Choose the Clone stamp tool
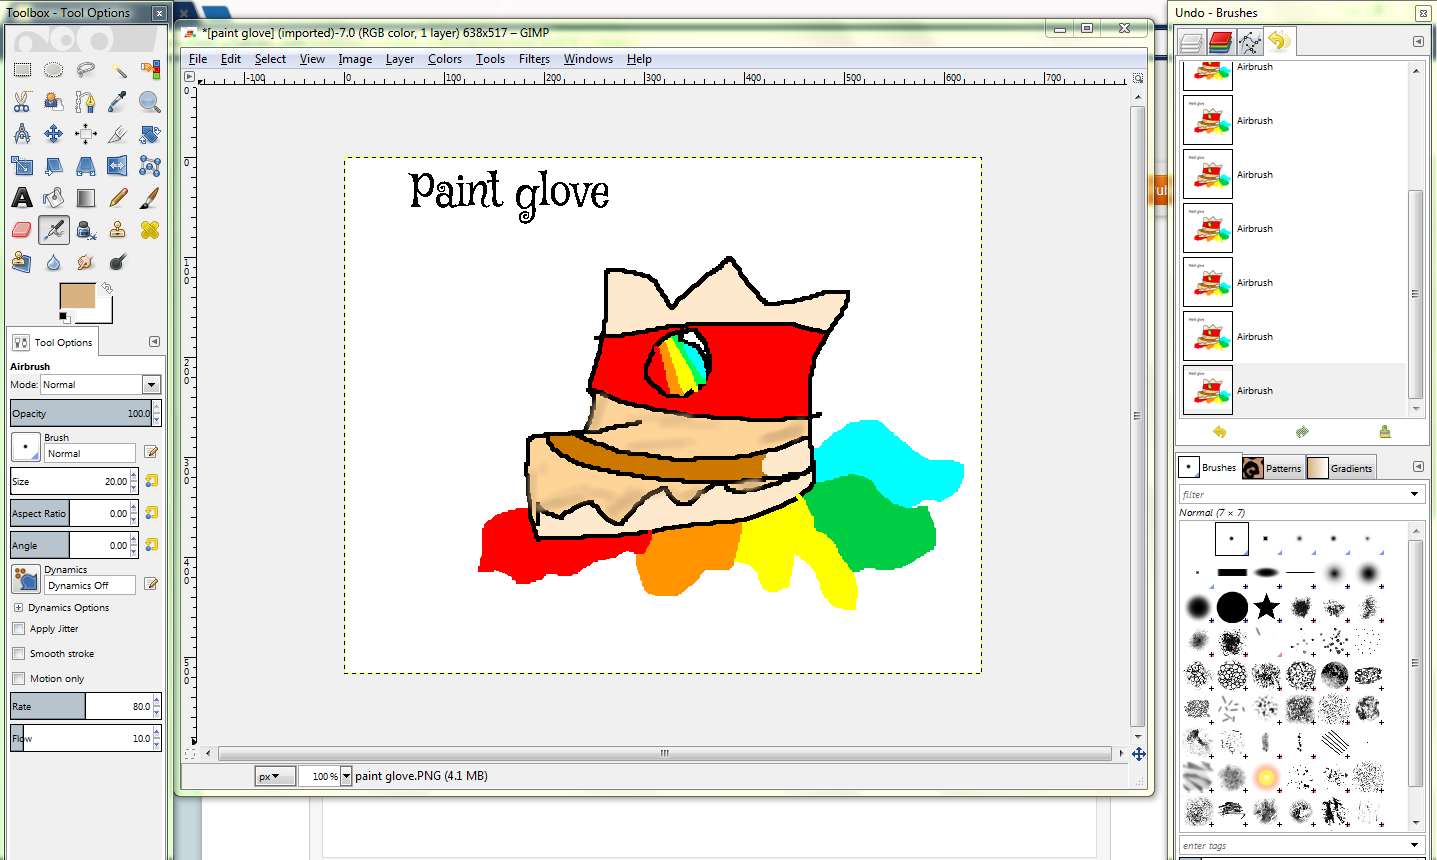1437x860 pixels. [118, 230]
